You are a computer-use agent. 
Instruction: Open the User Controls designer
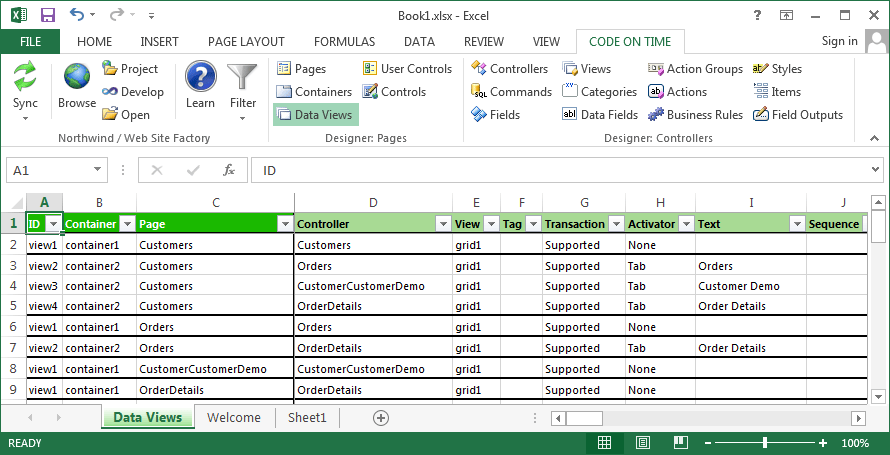[408, 69]
